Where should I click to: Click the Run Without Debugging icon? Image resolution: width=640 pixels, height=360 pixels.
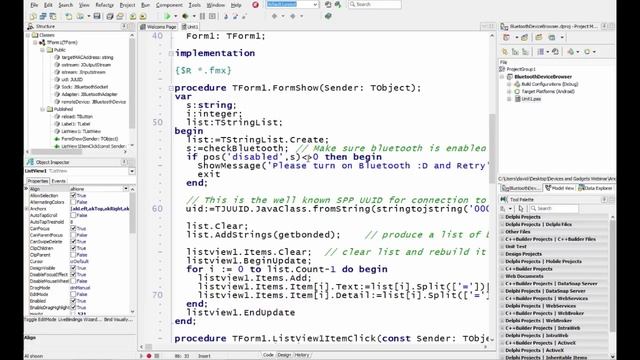click(x=185, y=16)
